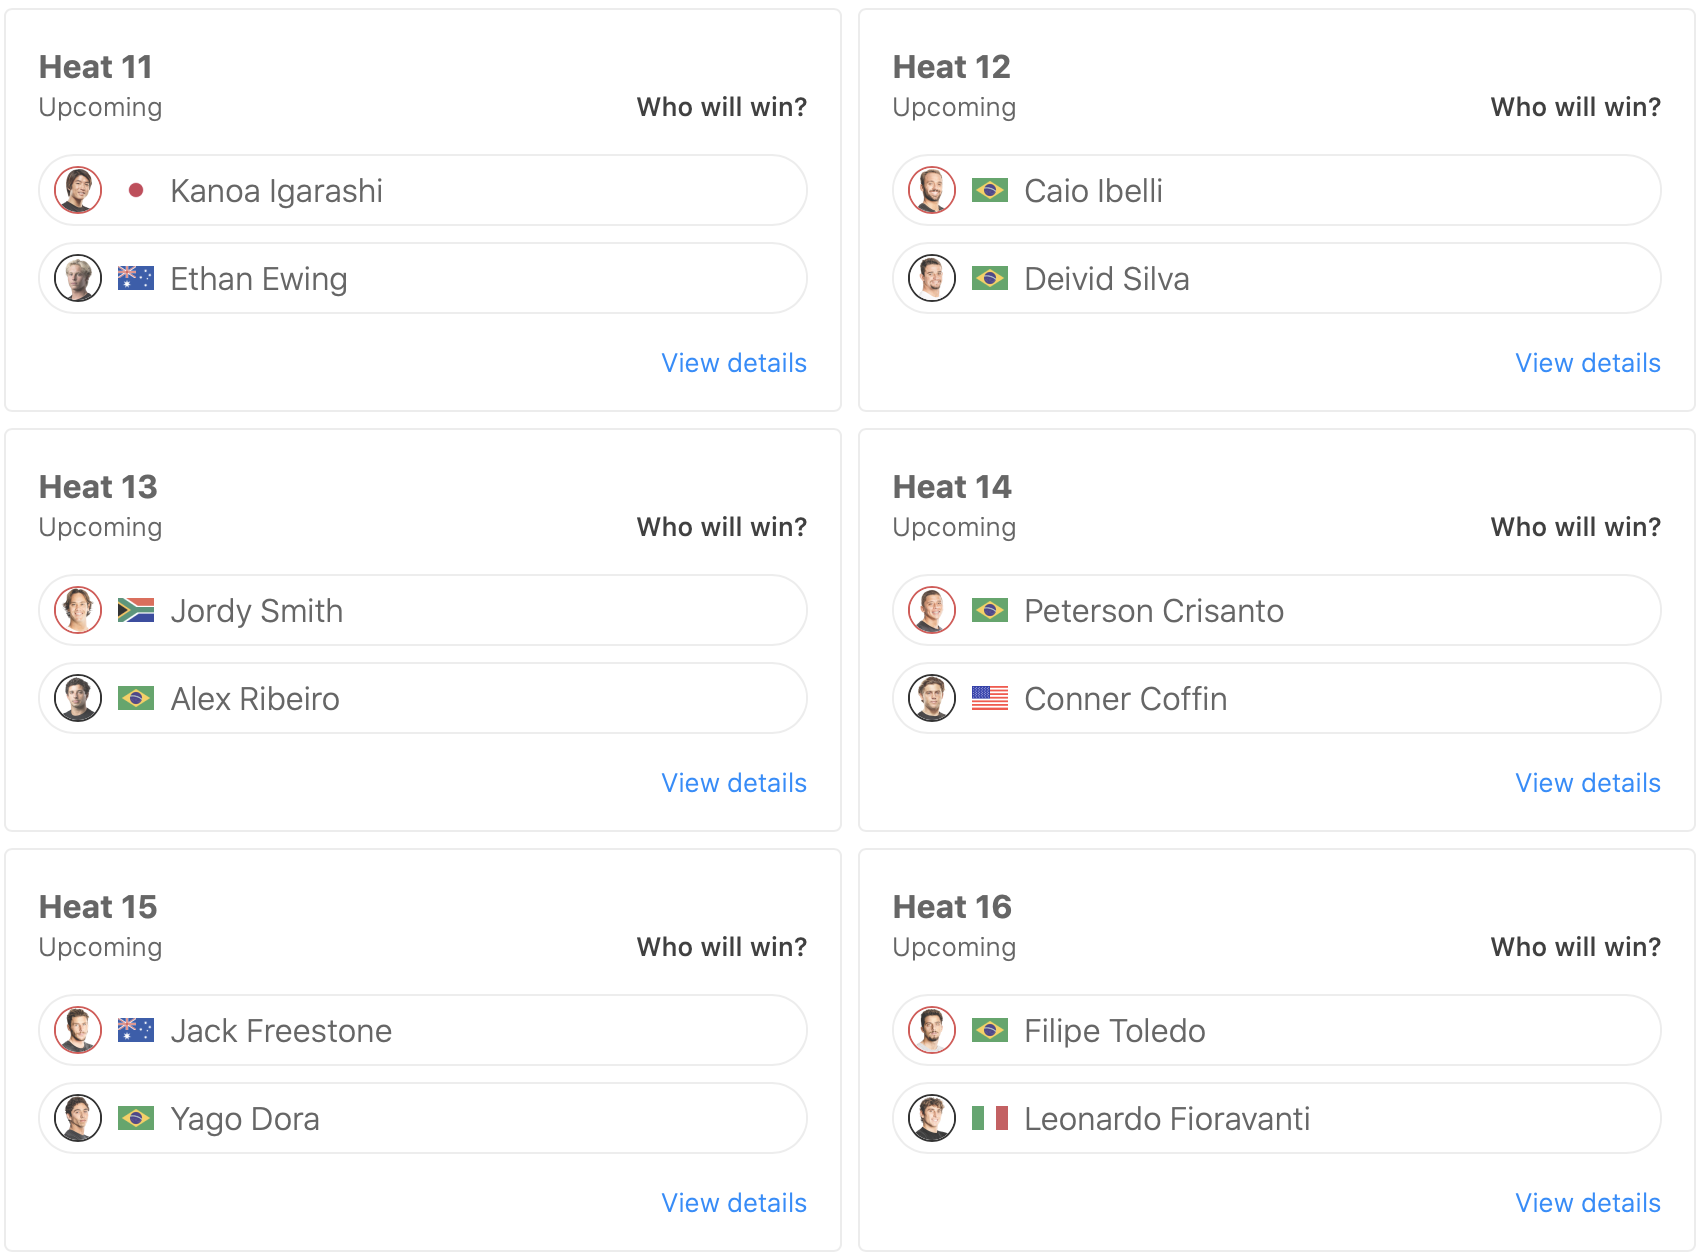Show Heat 15 details link

733,1203
